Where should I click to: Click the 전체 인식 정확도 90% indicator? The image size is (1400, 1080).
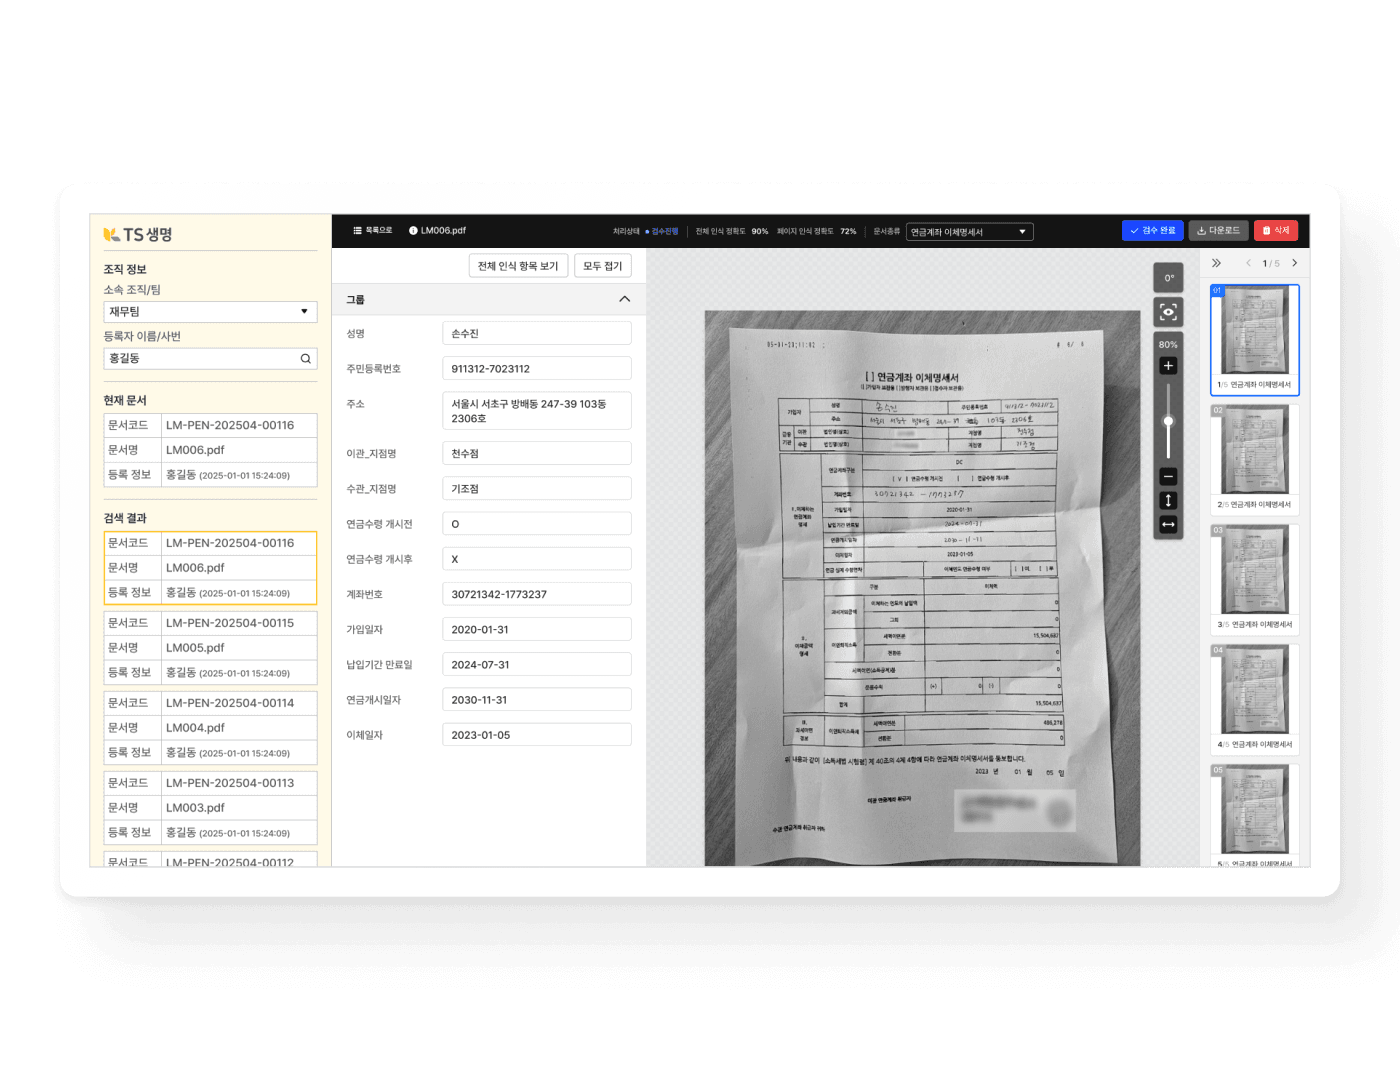[732, 231]
